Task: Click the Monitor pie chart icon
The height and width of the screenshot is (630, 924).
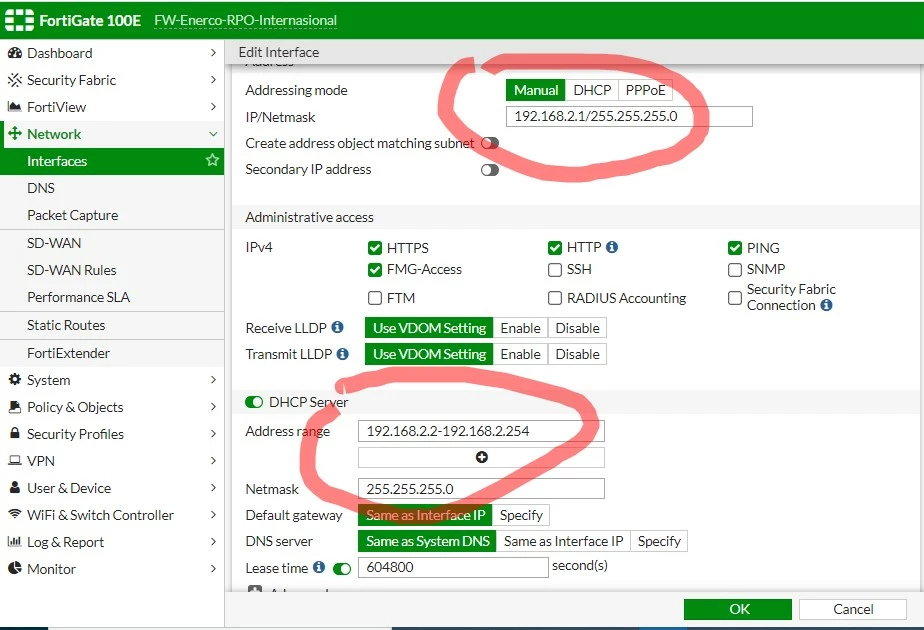Action: (x=15, y=568)
